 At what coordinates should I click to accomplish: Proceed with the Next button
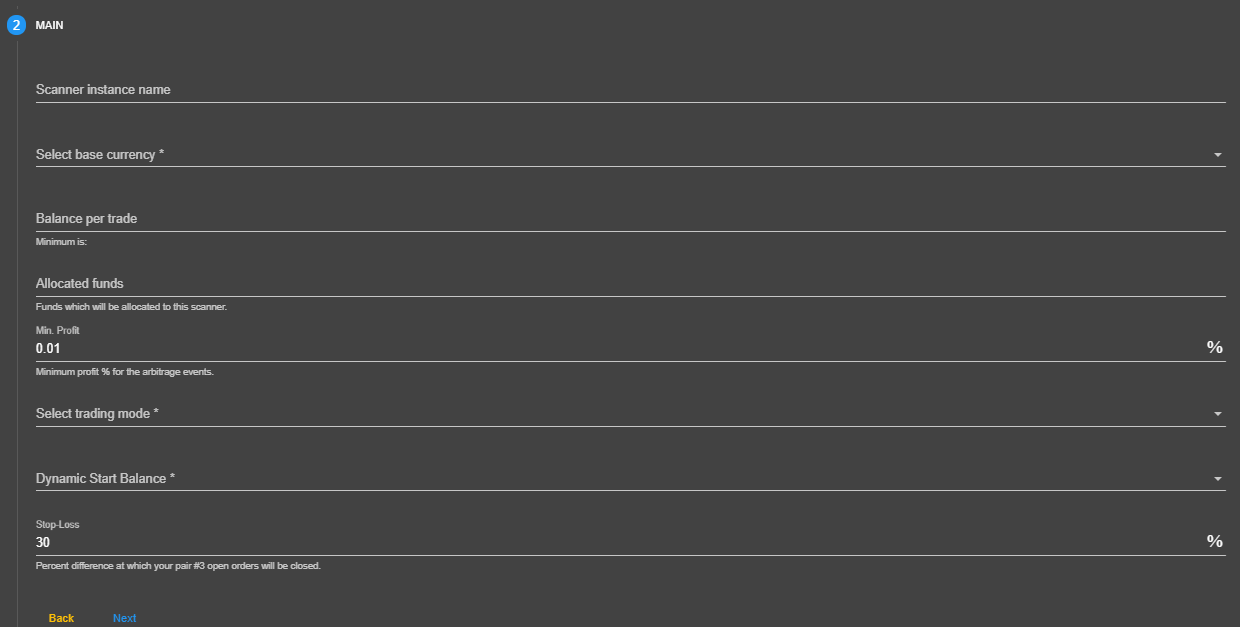click(x=124, y=618)
